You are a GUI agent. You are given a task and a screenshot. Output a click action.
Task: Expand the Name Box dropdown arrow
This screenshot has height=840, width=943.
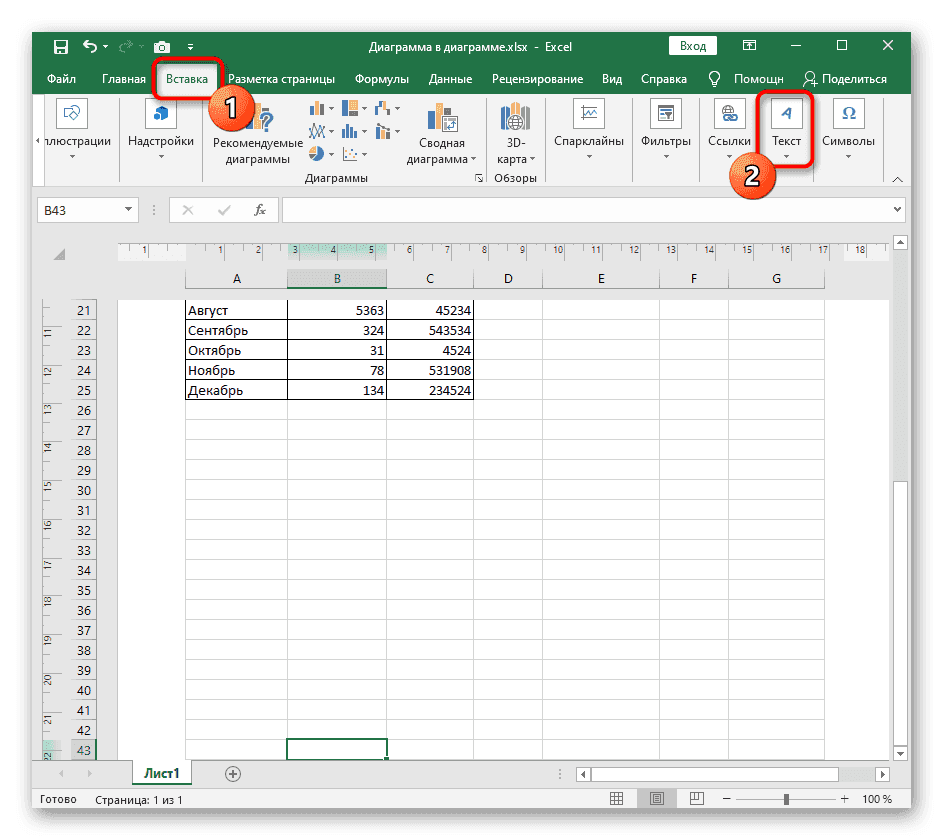coord(128,210)
